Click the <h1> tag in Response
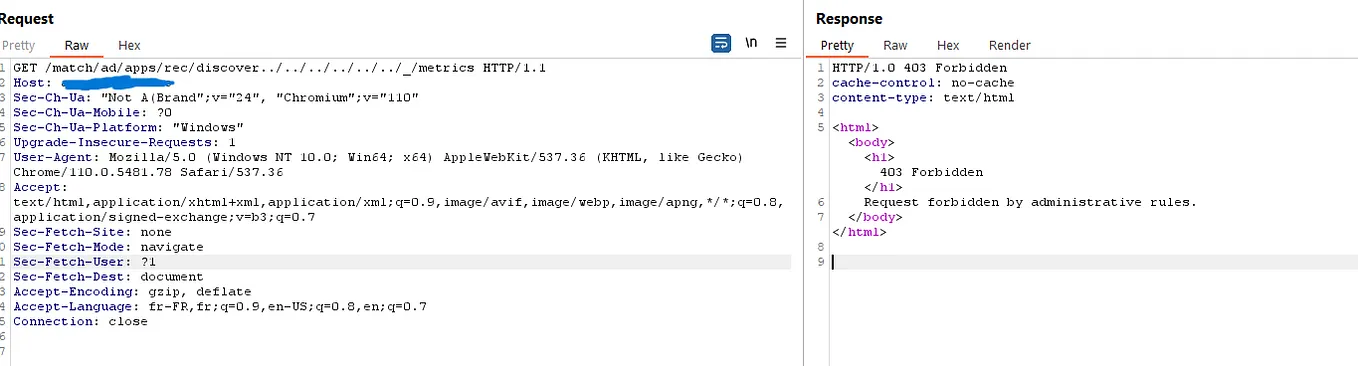This screenshot has height=366, width=1358. point(879,157)
